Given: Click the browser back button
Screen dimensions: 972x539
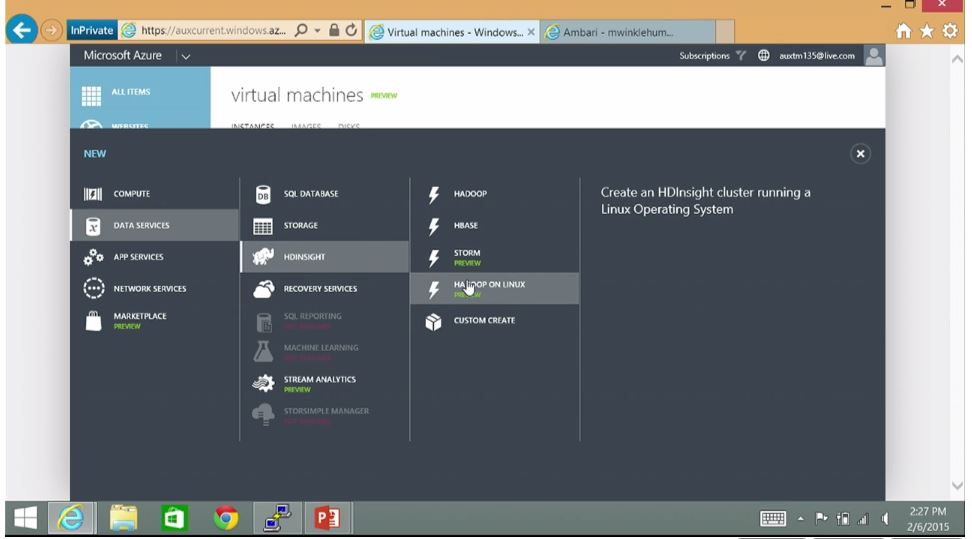Looking at the screenshot, I should click(x=20, y=31).
